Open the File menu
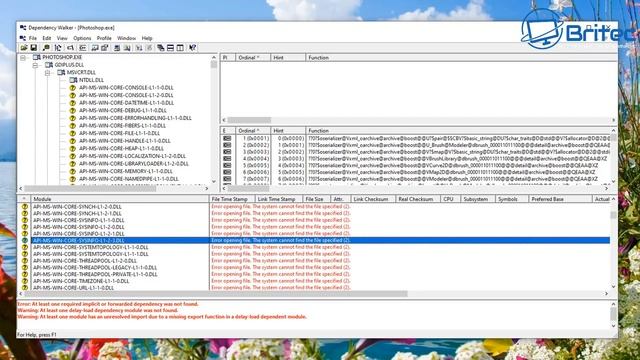Viewport: 640px width, 360px height. 33,38
